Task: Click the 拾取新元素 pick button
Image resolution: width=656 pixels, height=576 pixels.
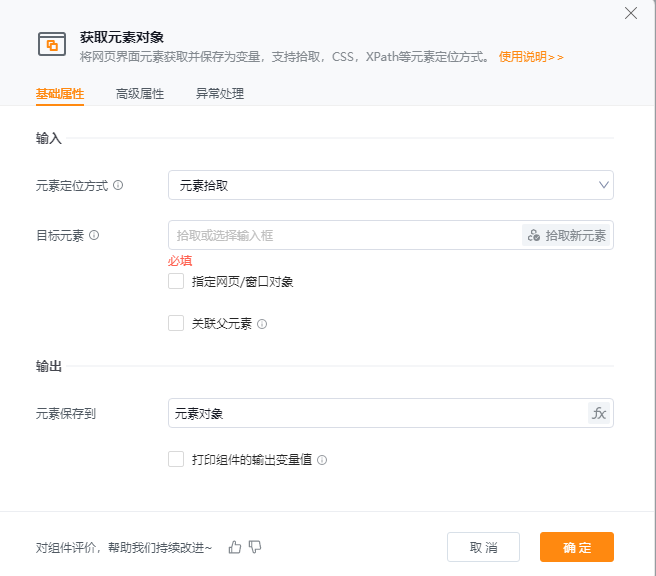Action: coord(567,235)
